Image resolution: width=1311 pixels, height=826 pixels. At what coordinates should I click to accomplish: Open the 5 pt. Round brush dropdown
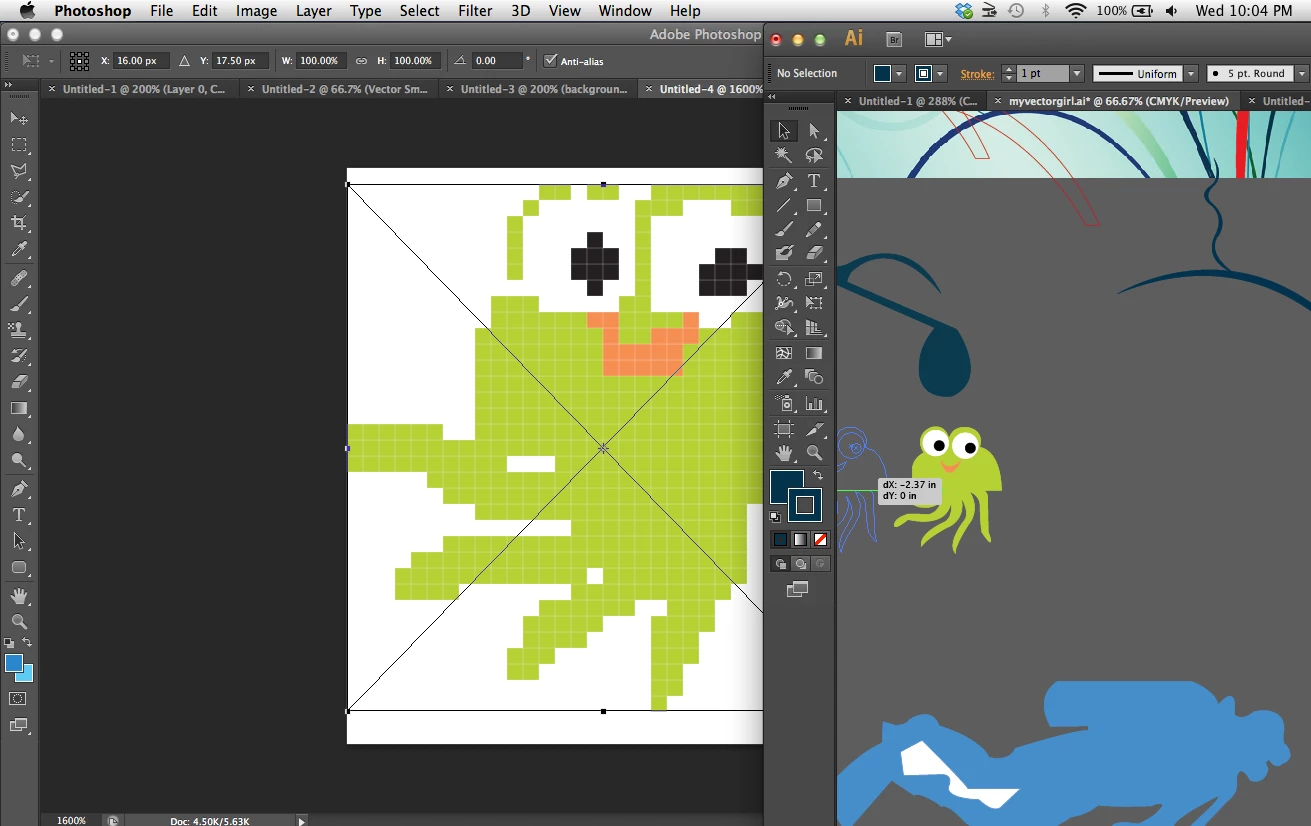coord(1301,73)
